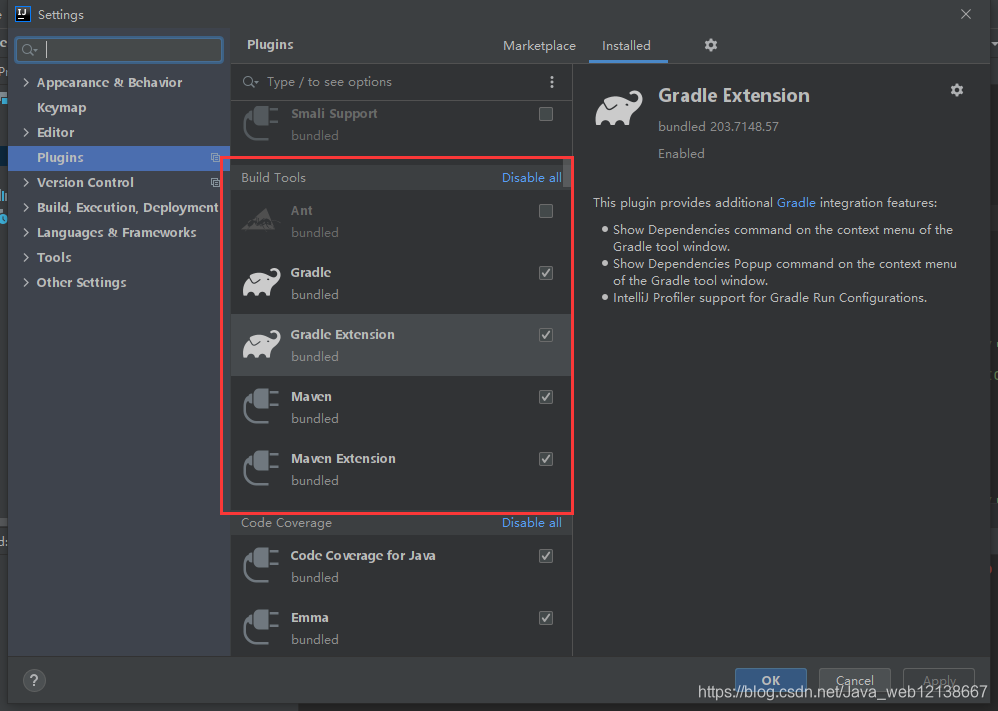
Task: Uncheck the Maven plugin checkbox
Action: click(546, 397)
